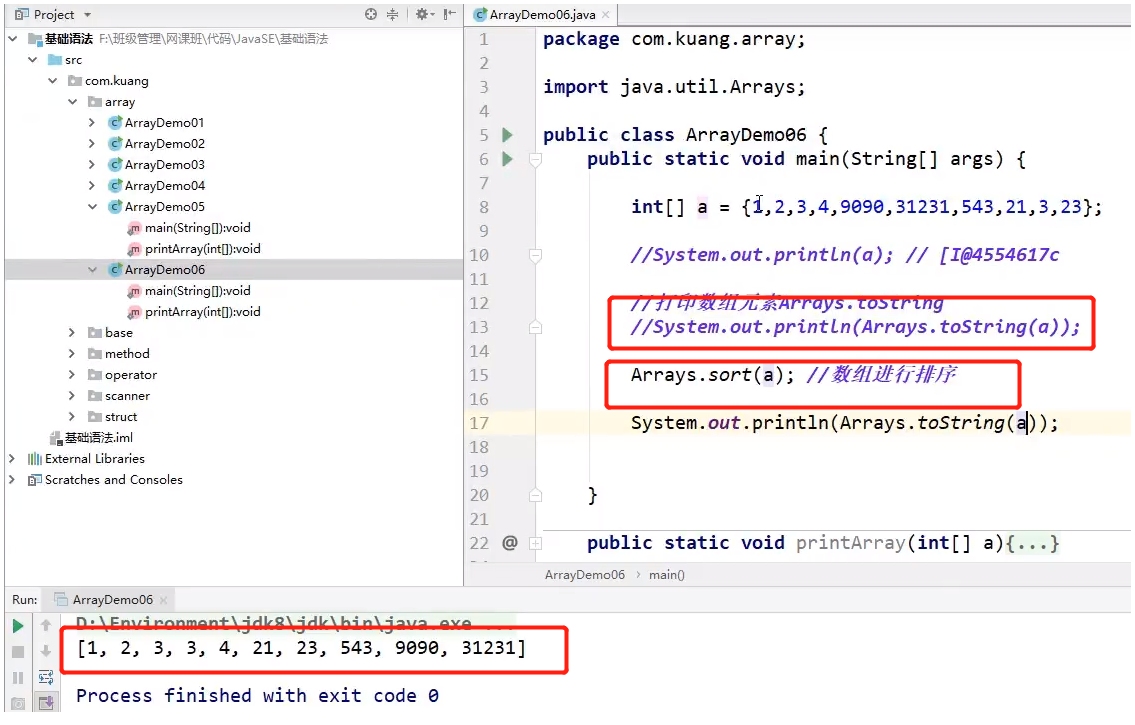
Task: Close the ArrayDemo06.java editor tab
Action: [x=606, y=14]
